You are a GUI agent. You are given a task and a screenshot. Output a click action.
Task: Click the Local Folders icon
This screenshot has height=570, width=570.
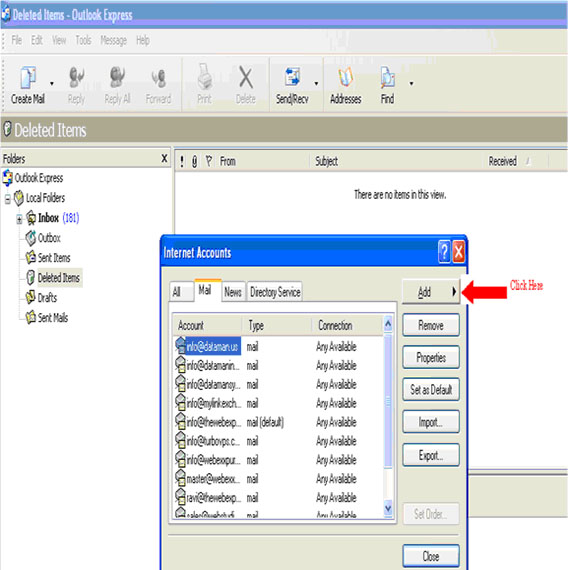click(19, 198)
